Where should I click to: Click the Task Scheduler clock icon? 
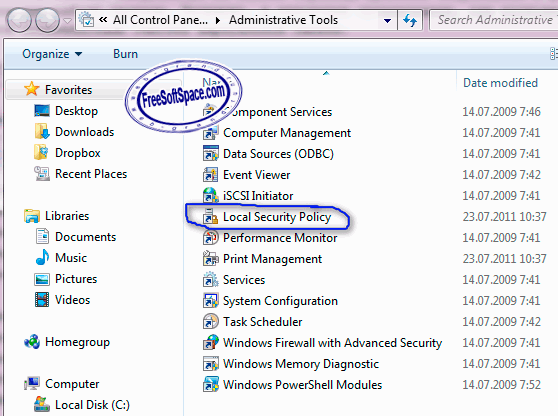pyautogui.click(x=211, y=322)
